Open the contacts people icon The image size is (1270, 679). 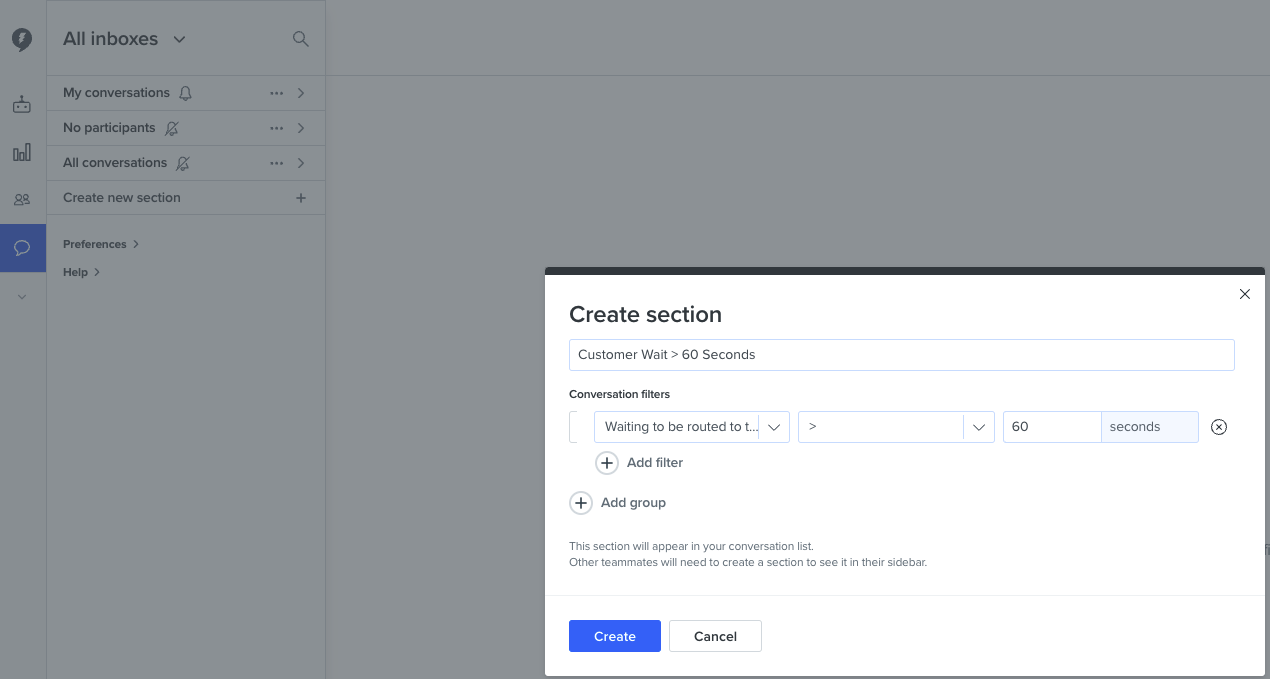pyautogui.click(x=22, y=200)
